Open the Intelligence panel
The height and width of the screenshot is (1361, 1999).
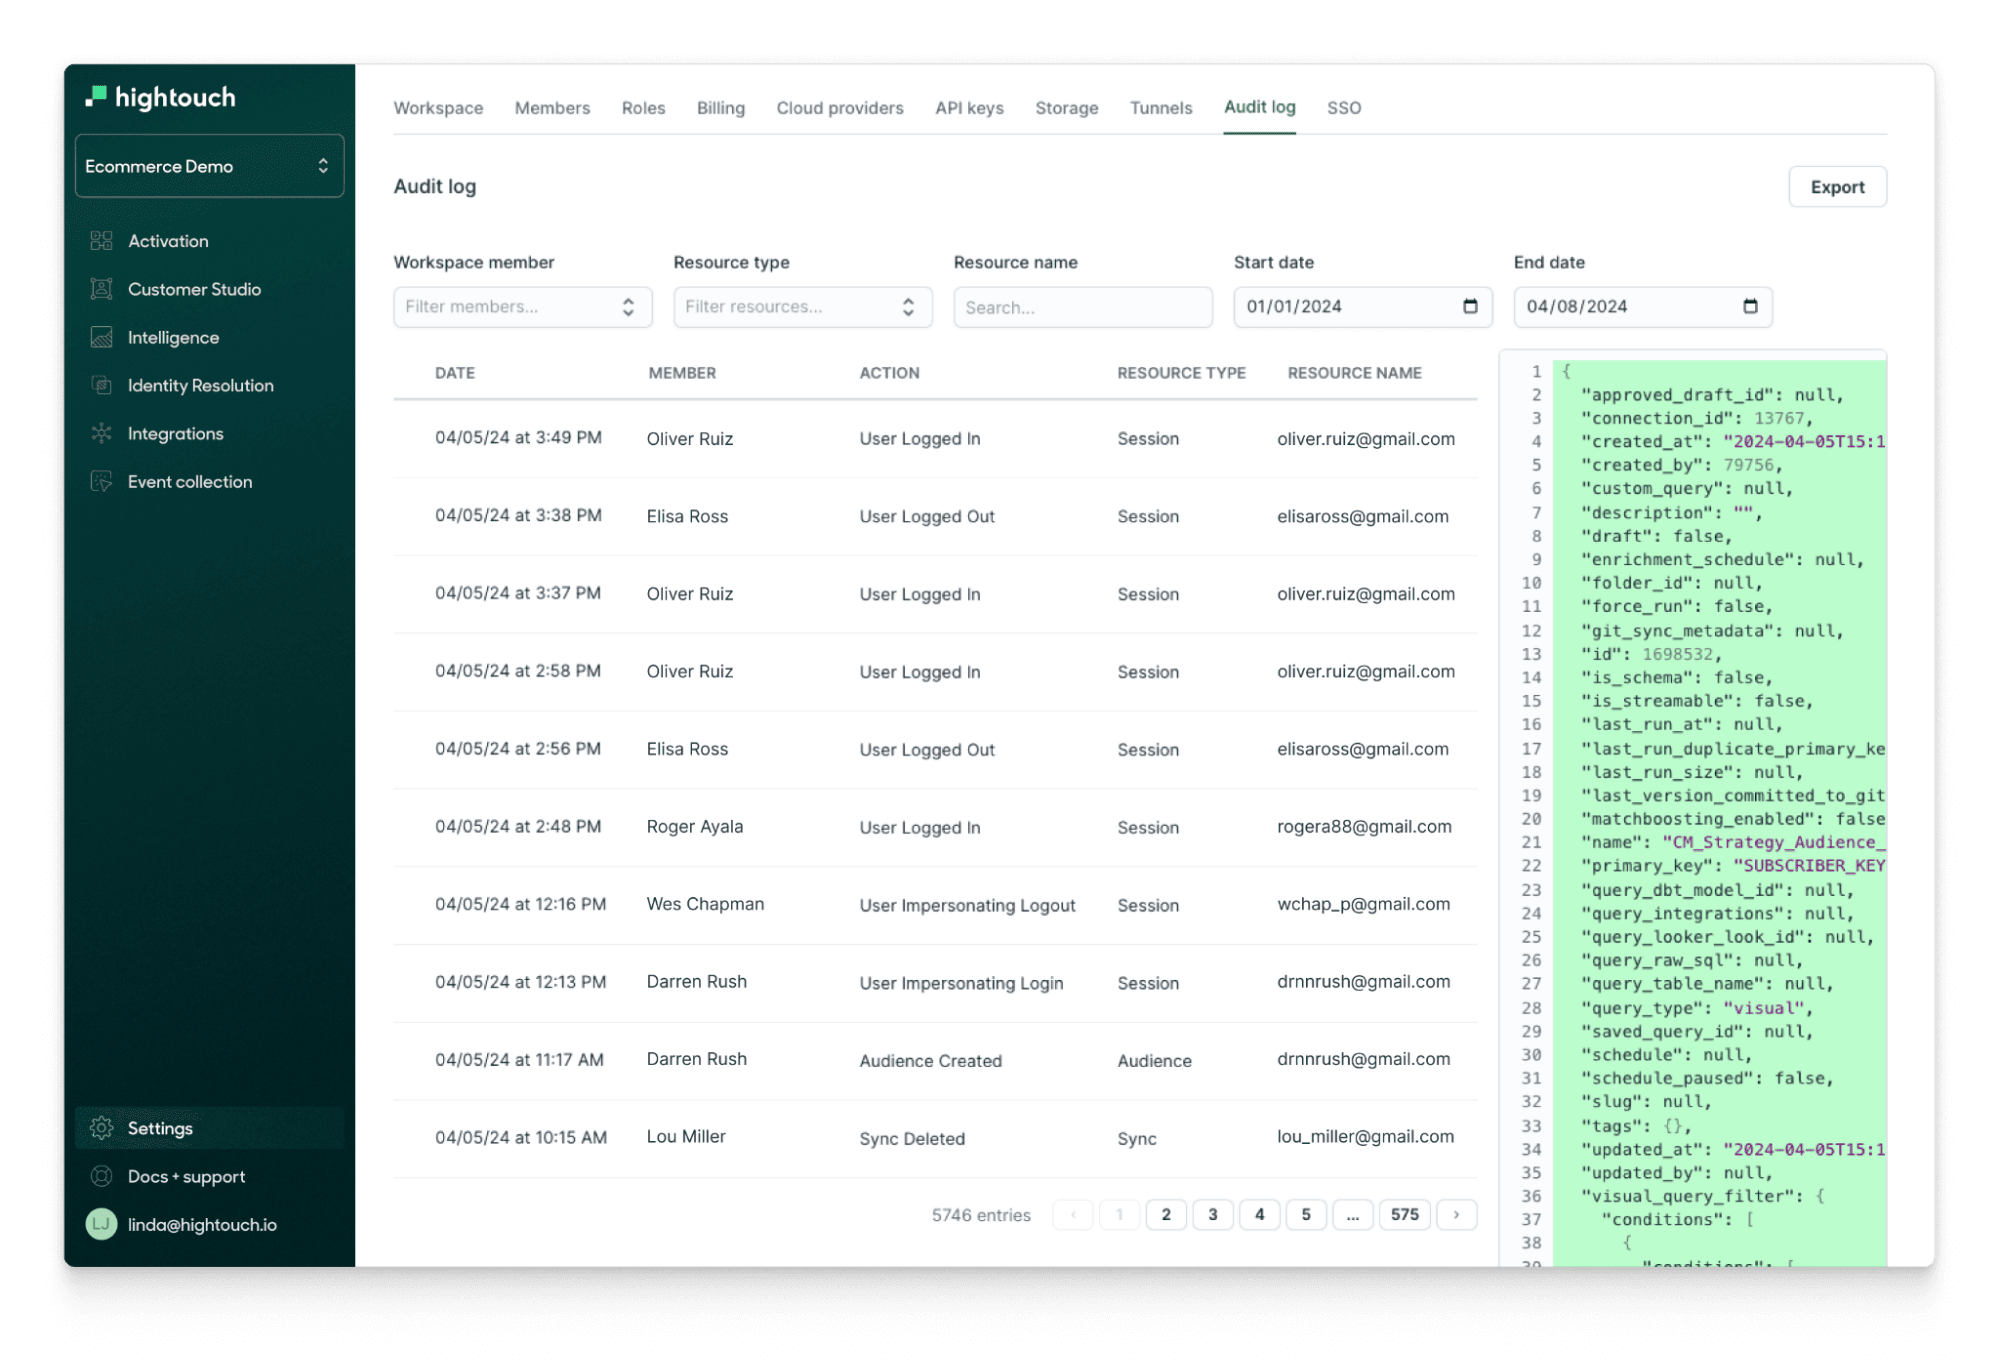tap(103, 337)
